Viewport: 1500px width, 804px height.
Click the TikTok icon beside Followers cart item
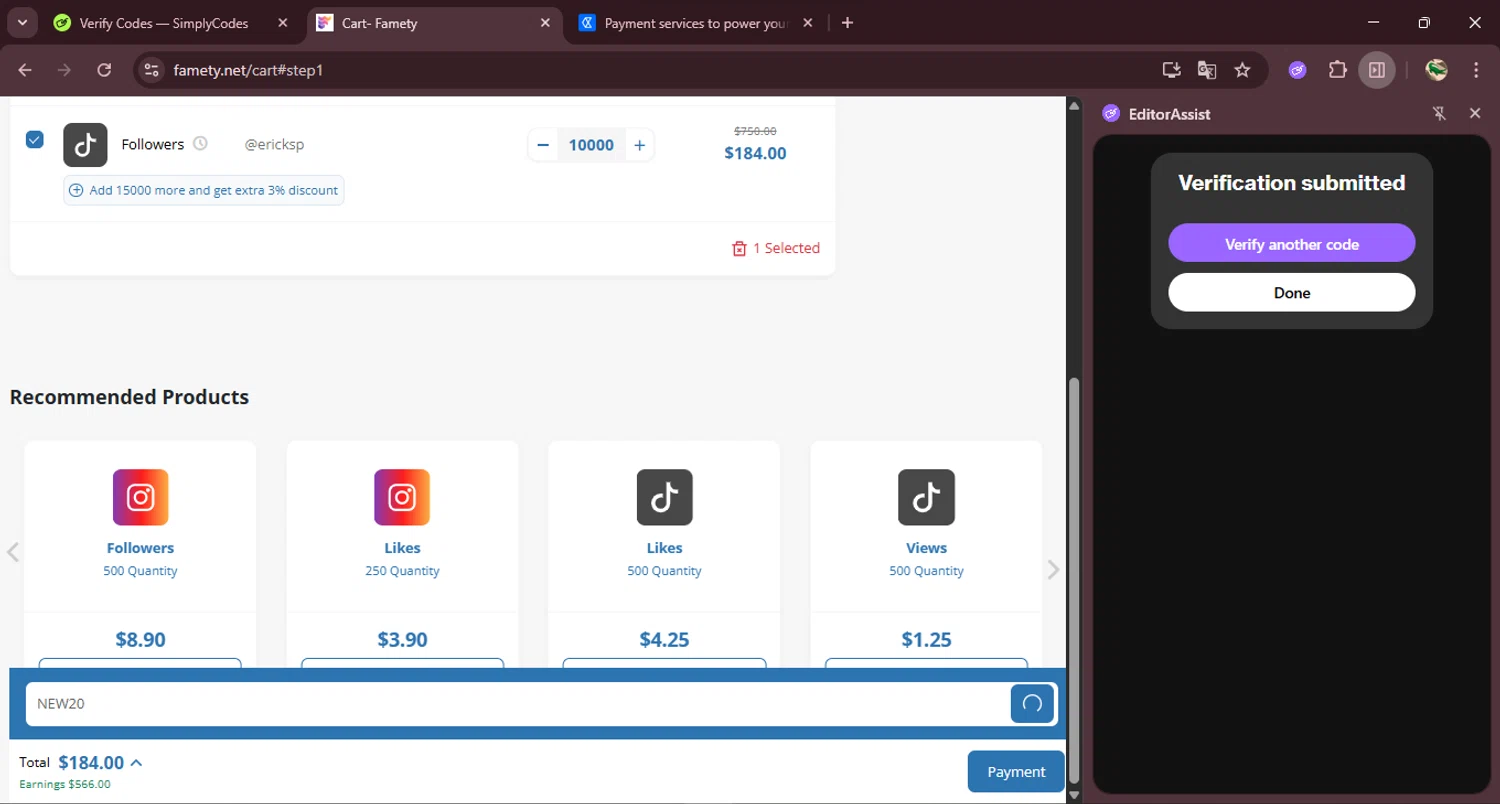tap(85, 145)
